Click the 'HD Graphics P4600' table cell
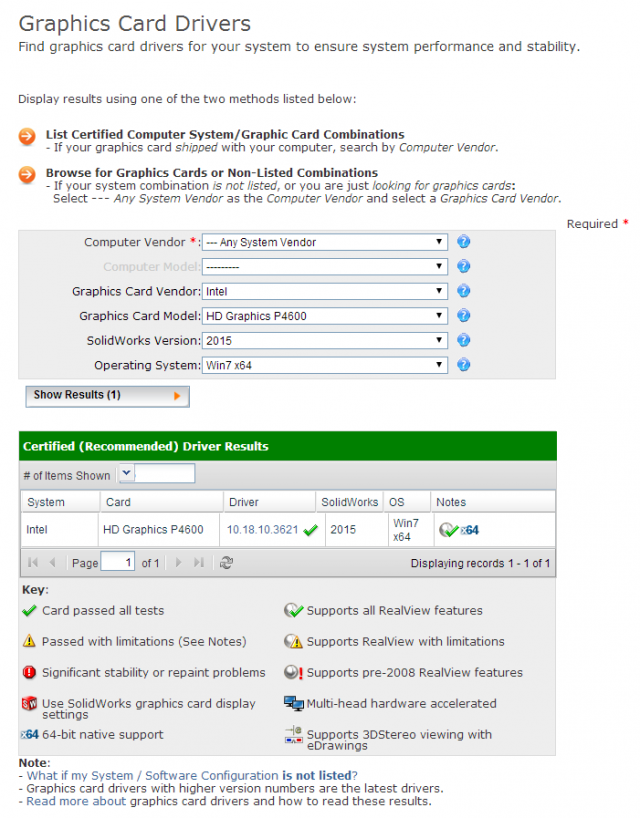Screen dimensions: 640x819 coord(159,530)
